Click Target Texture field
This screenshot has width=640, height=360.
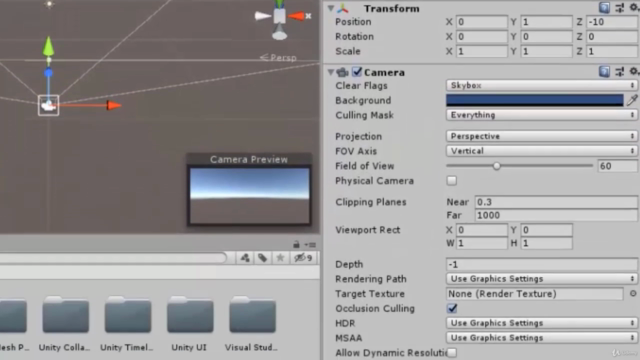pyautogui.click(x=535, y=293)
